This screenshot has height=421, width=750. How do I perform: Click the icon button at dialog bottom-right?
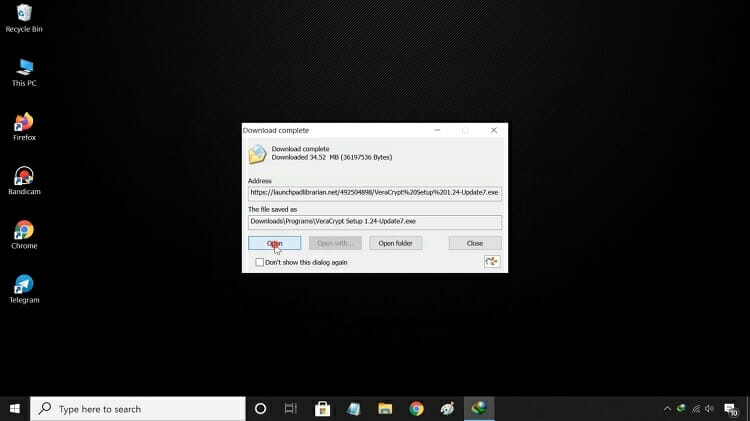tap(491, 262)
